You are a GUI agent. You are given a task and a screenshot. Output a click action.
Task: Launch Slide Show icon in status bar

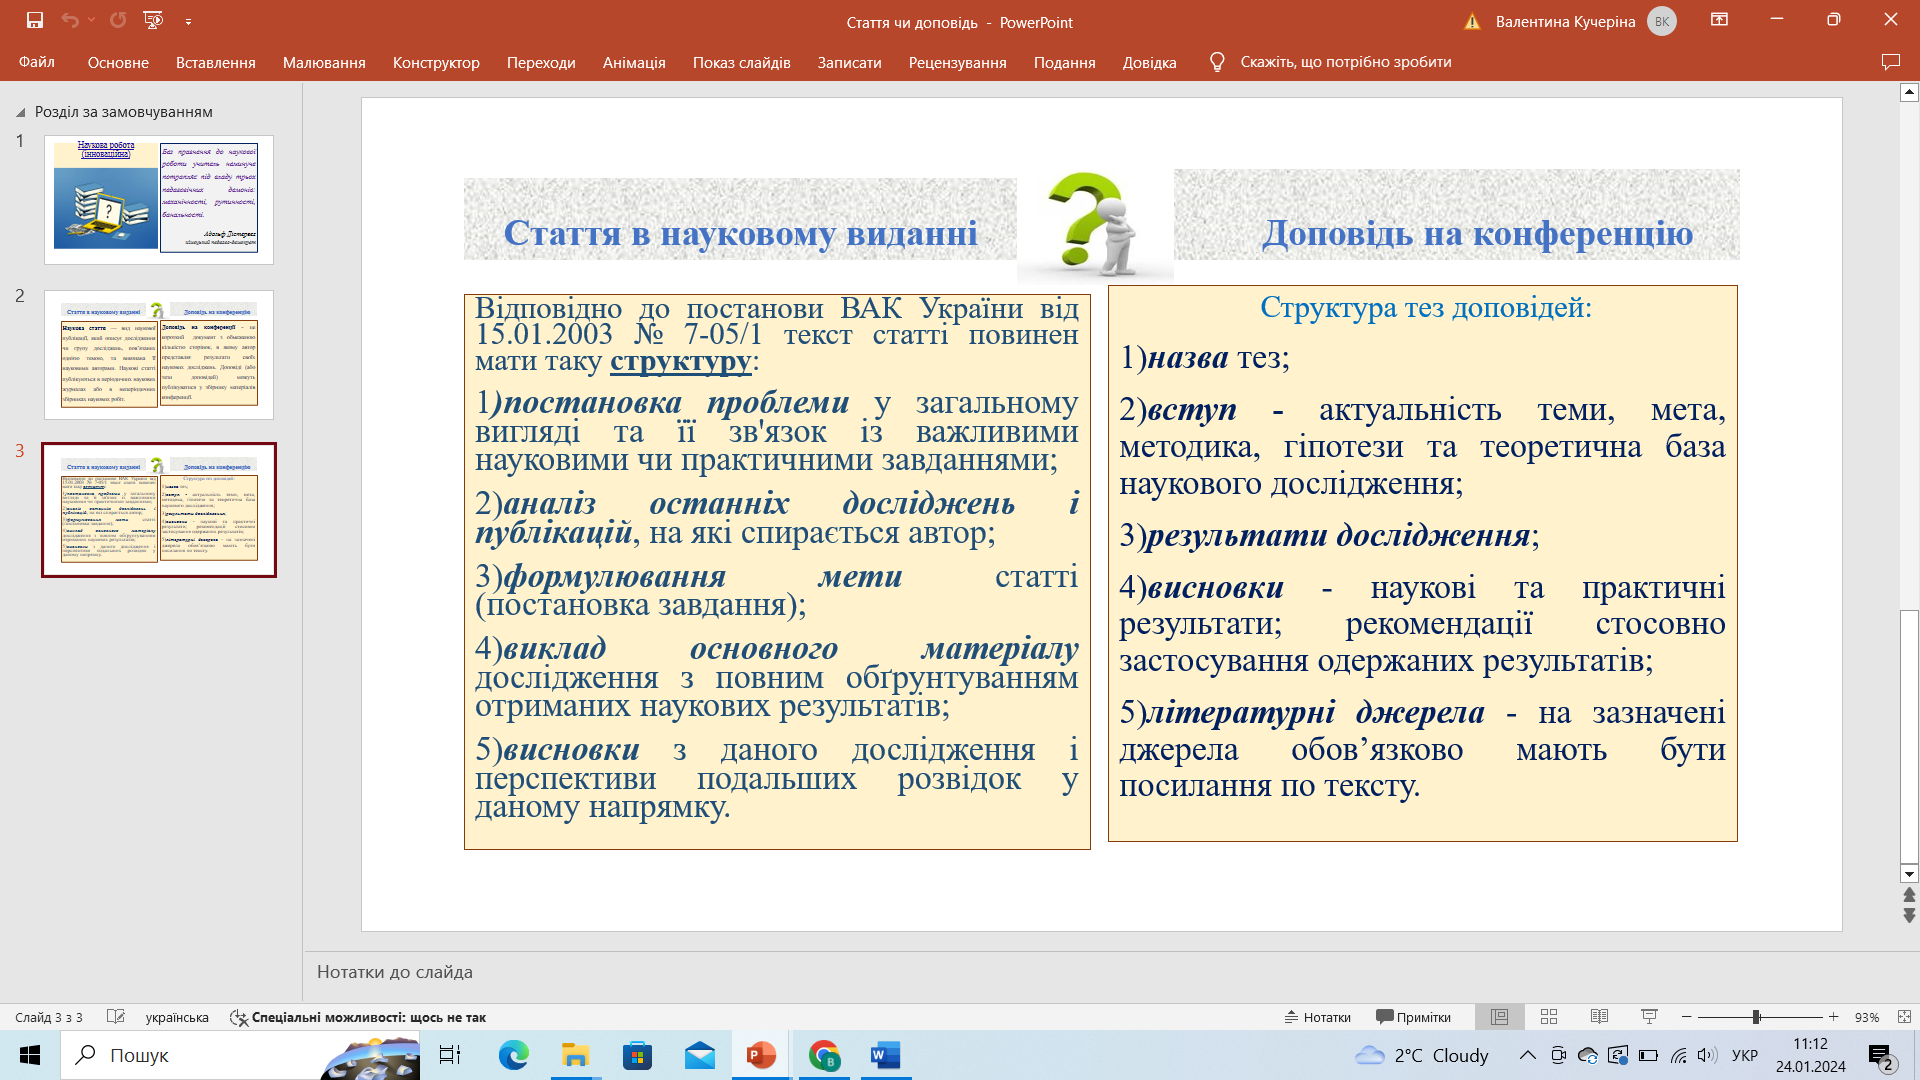click(1649, 1017)
